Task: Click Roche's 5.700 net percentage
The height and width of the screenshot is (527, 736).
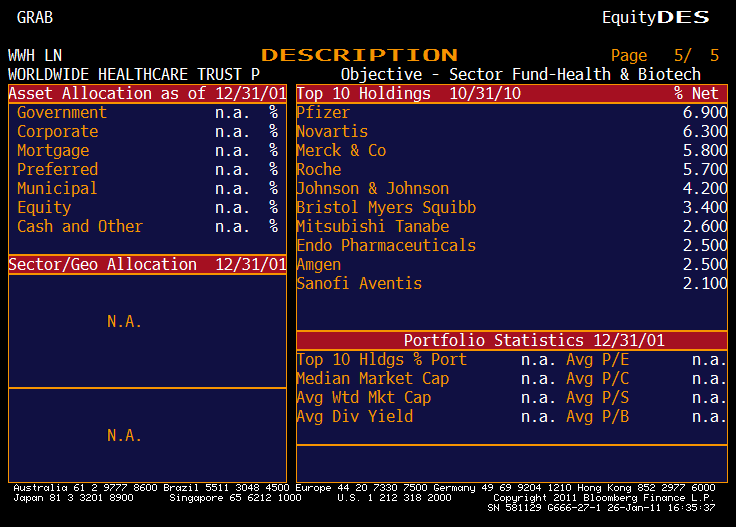Action: 705,169
